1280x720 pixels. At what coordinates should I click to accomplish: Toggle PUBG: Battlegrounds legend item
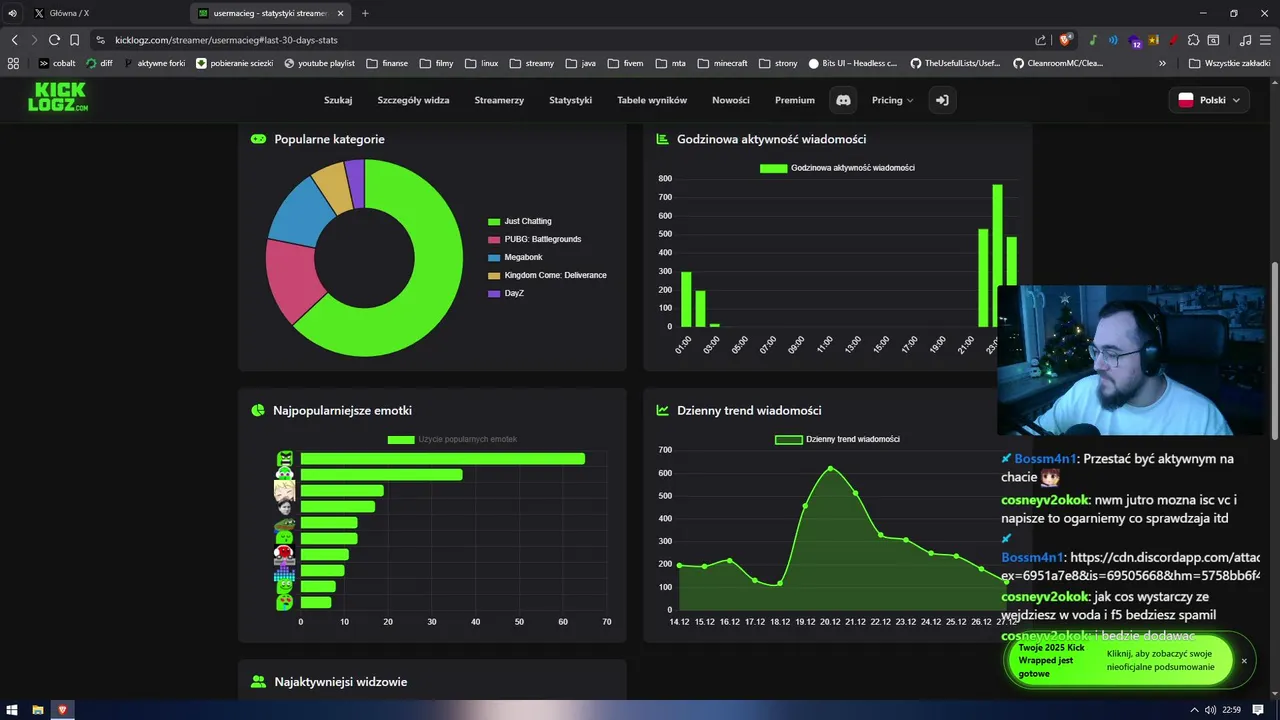[x=534, y=239]
